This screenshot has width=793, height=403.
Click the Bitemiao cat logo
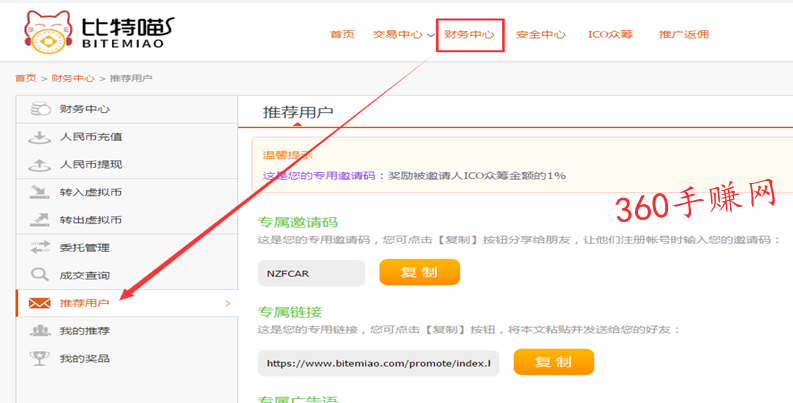pos(49,32)
